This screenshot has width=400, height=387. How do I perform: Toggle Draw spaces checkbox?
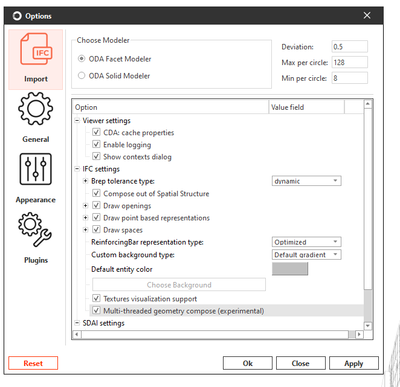(96, 230)
